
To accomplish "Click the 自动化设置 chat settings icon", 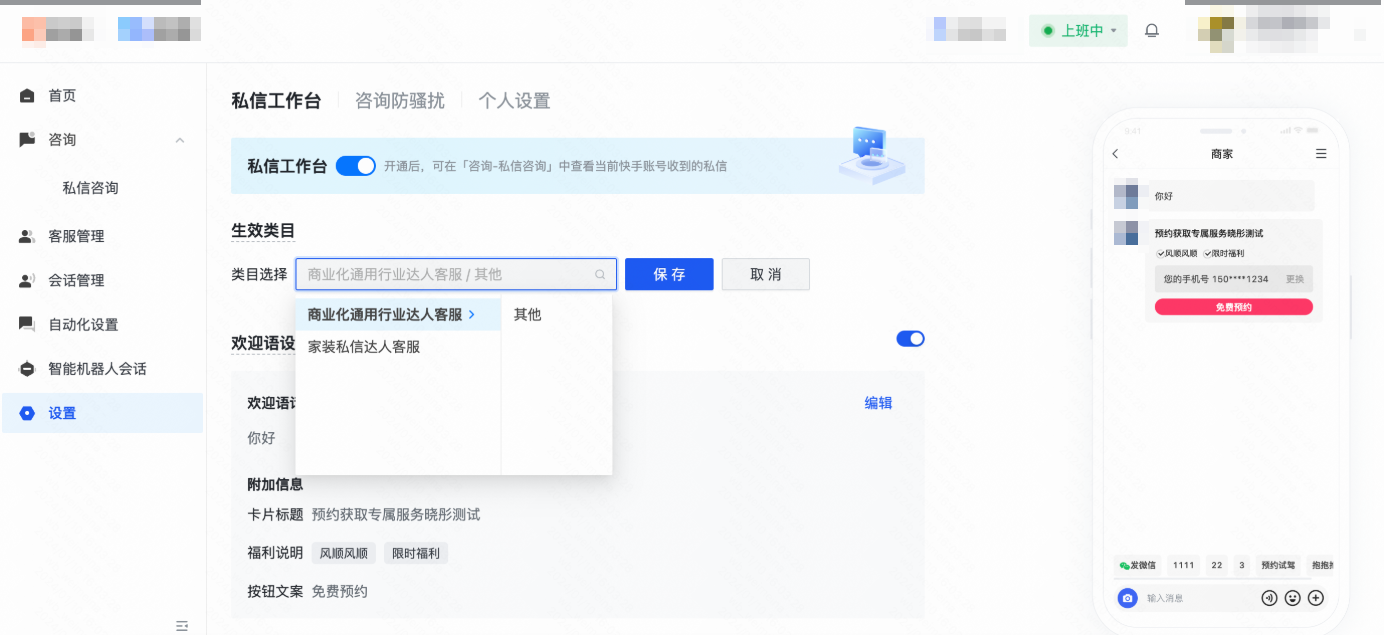I will coord(27,324).
